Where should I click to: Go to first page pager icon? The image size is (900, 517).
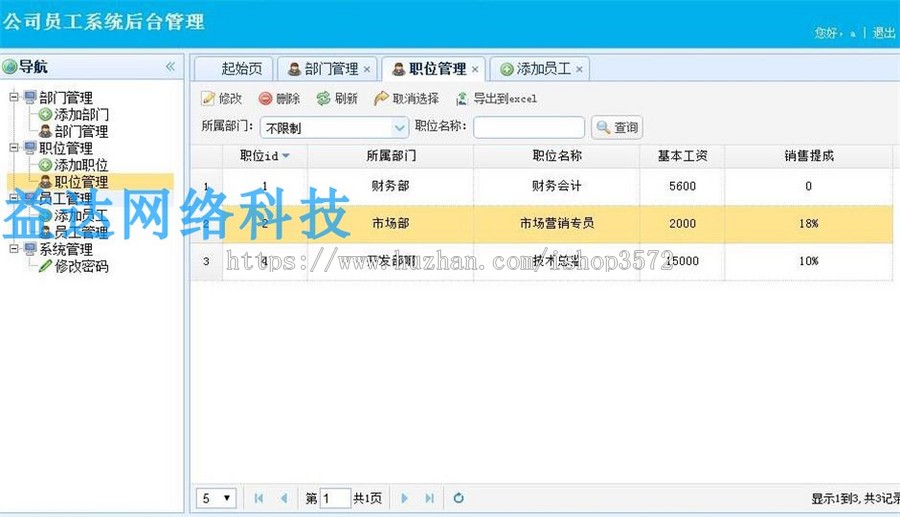[259, 498]
